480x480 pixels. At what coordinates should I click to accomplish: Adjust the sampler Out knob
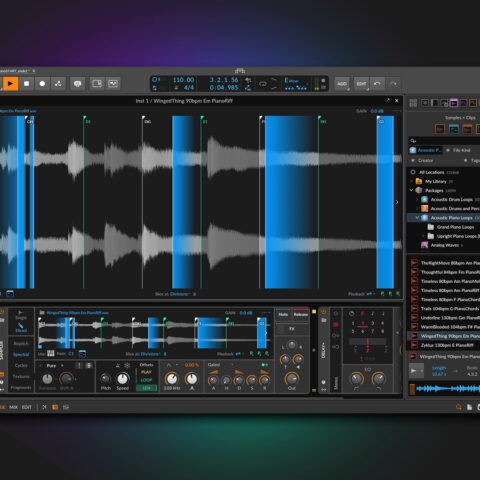292,379
